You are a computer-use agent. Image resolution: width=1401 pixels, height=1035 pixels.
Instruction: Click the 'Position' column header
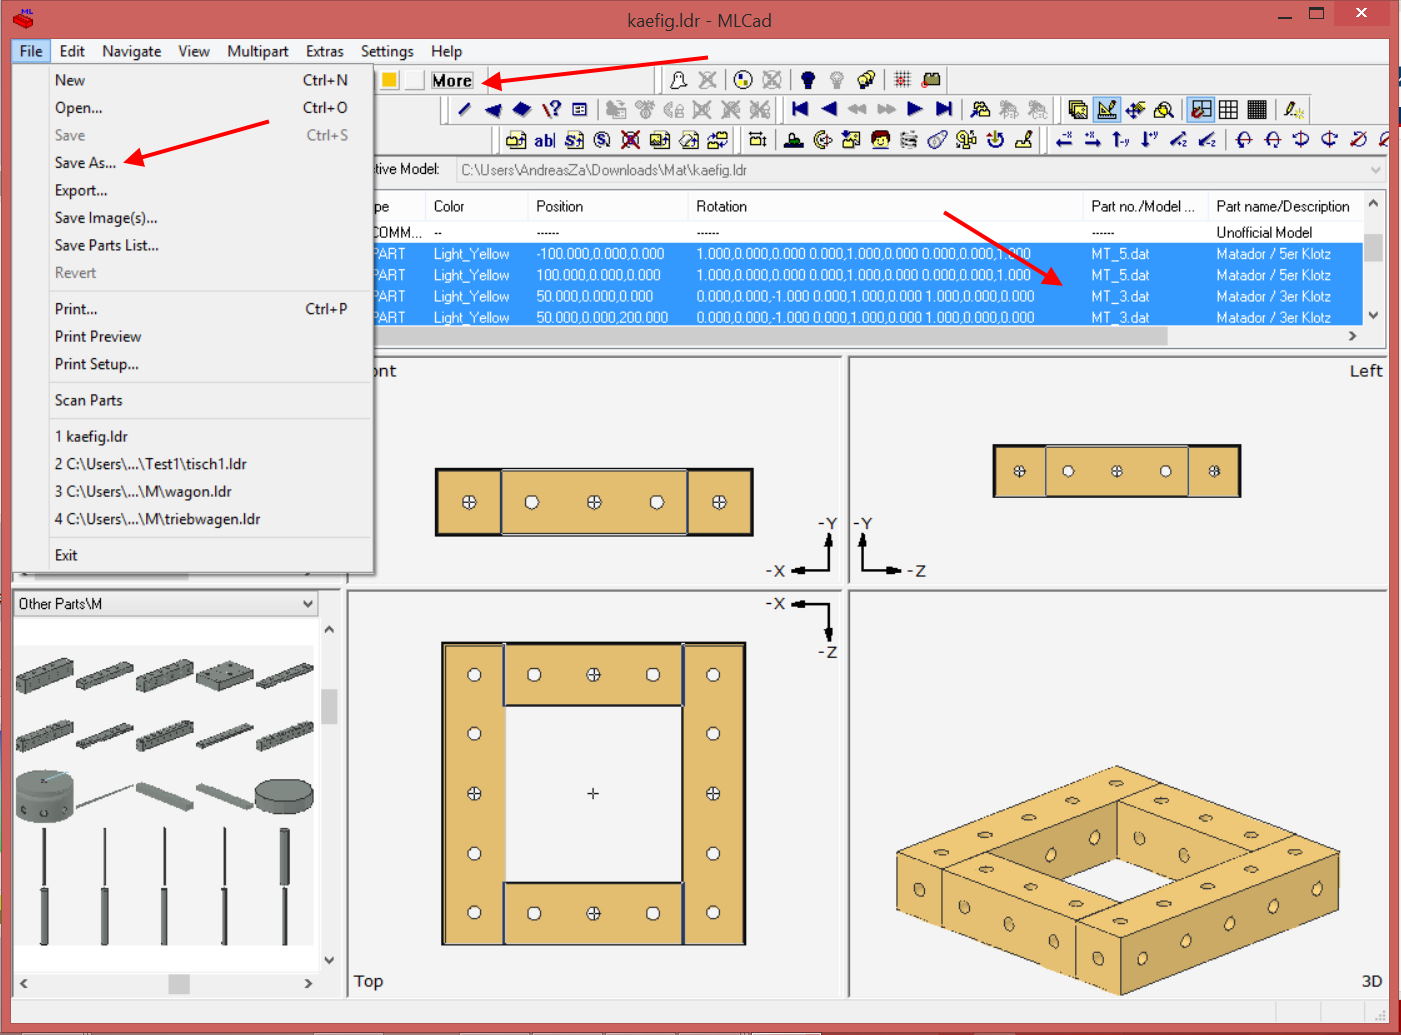click(x=608, y=206)
